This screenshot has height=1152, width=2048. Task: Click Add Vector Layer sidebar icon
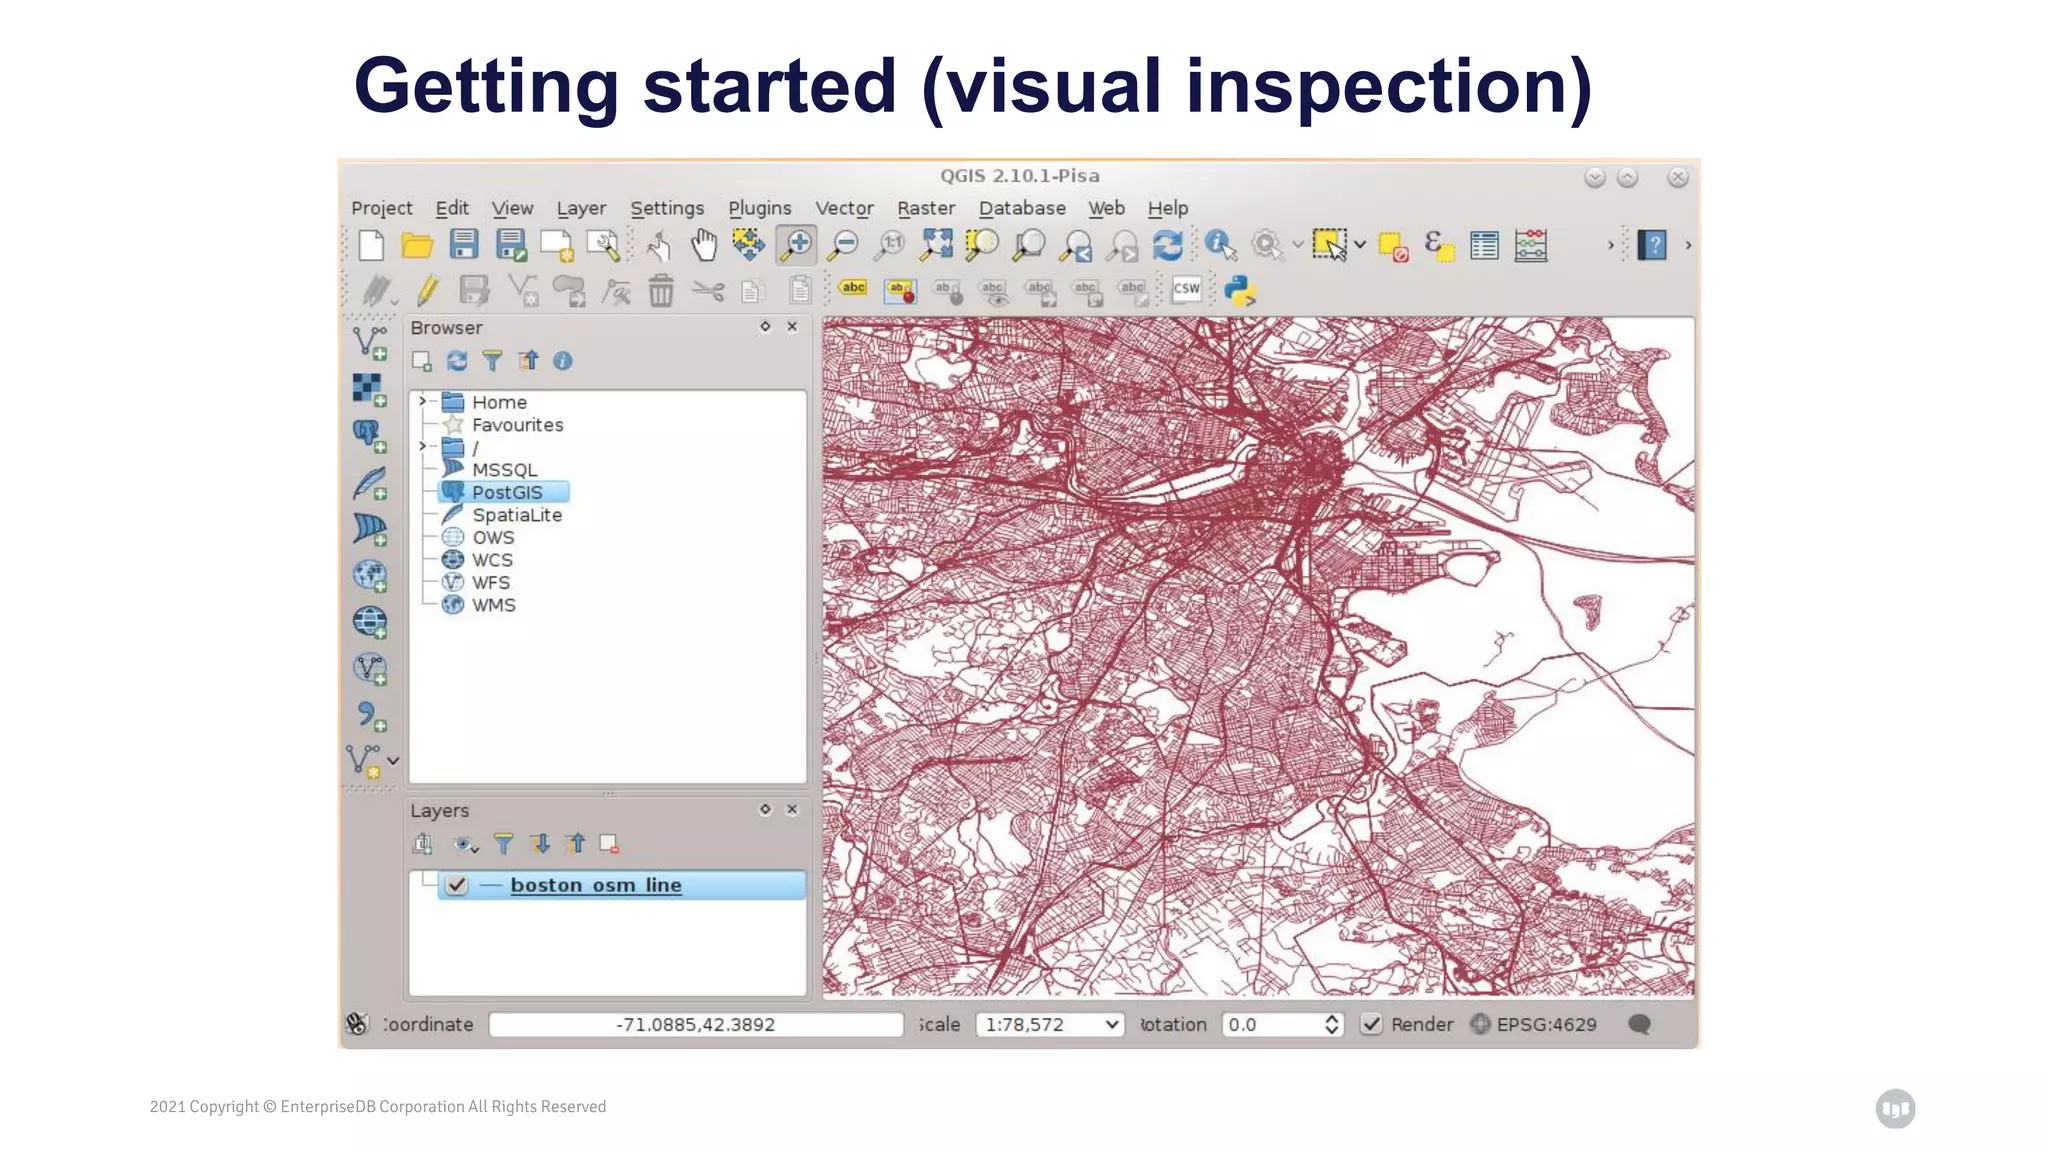(x=370, y=343)
